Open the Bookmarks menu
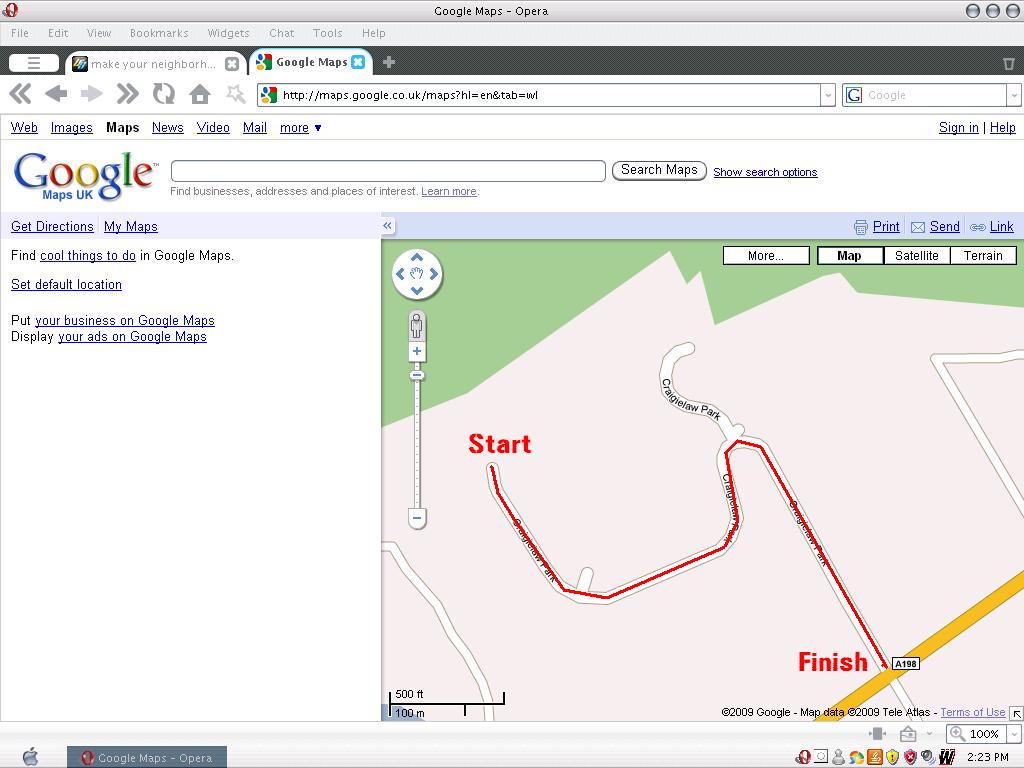Image resolution: width=1024 pixels, height=768 pixels. [x=159, y=33]
